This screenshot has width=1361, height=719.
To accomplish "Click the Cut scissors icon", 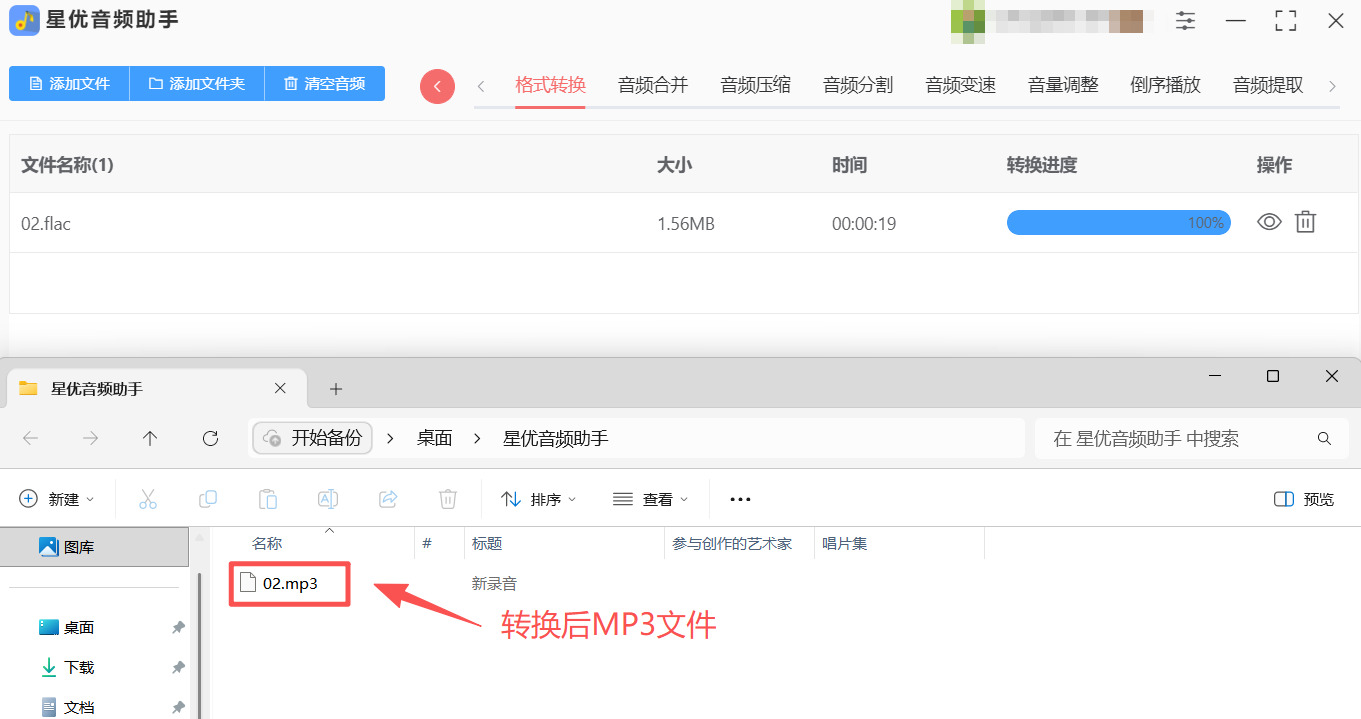I will (x=148, y=499).
